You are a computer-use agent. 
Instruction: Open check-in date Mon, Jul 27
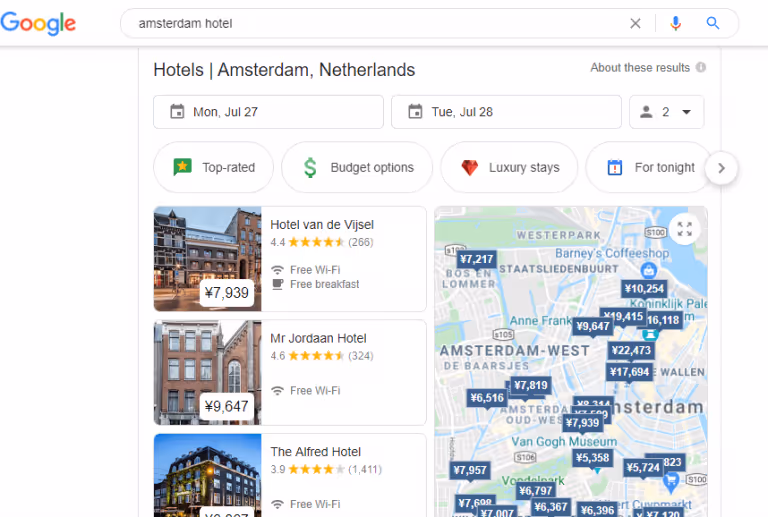click(x=268, y=112)
